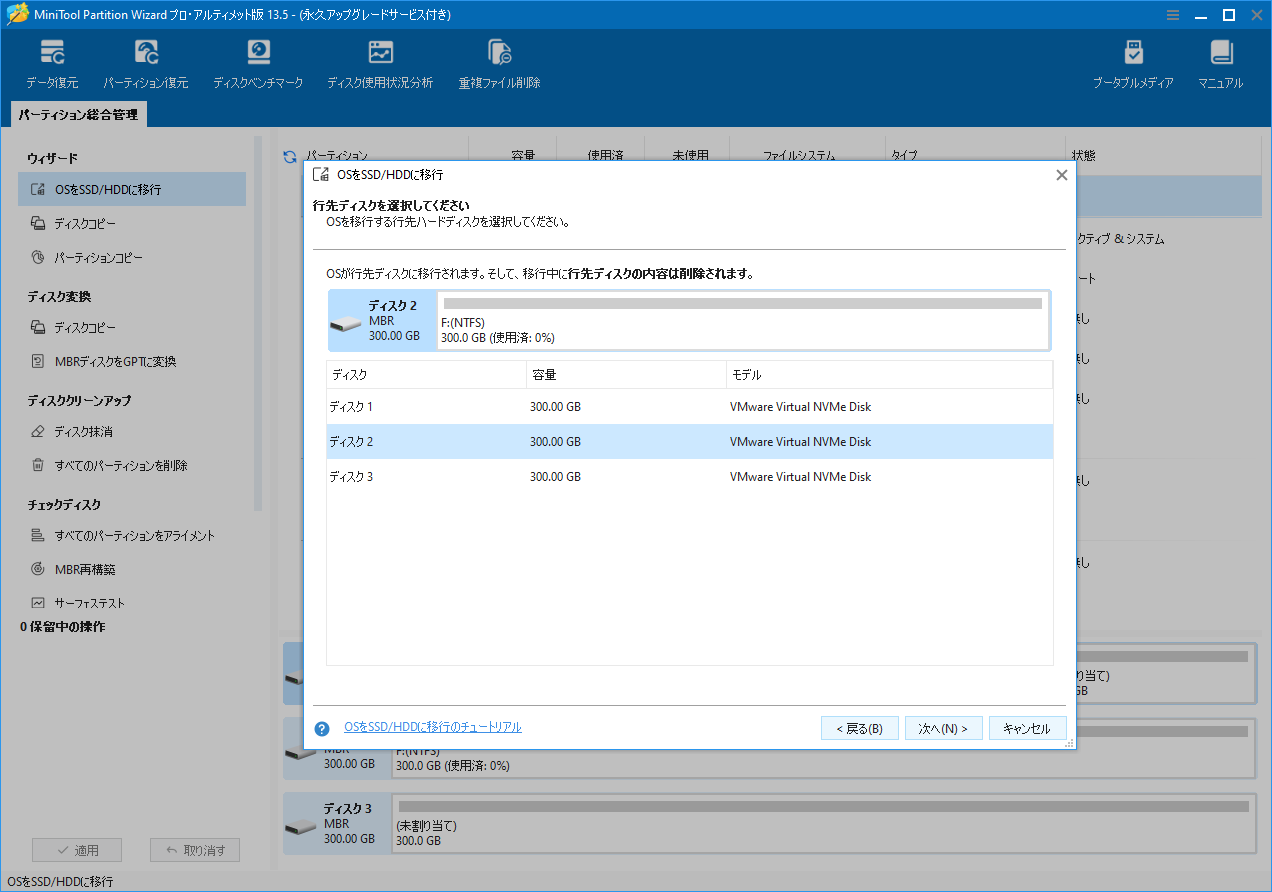Open the データ復元 (Data Recovery) tool

pos(52,62)
